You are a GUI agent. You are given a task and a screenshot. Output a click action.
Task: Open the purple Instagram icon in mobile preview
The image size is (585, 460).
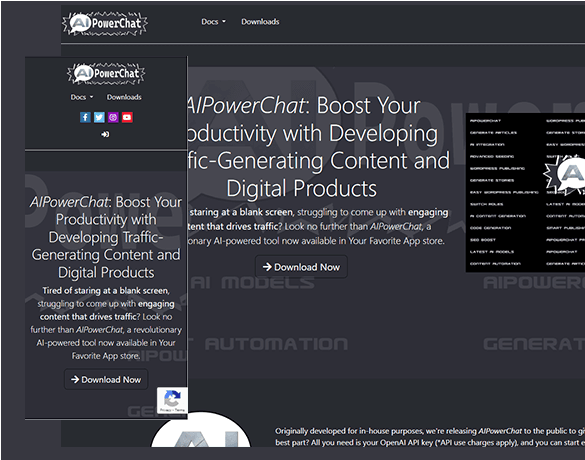point(113,118)
